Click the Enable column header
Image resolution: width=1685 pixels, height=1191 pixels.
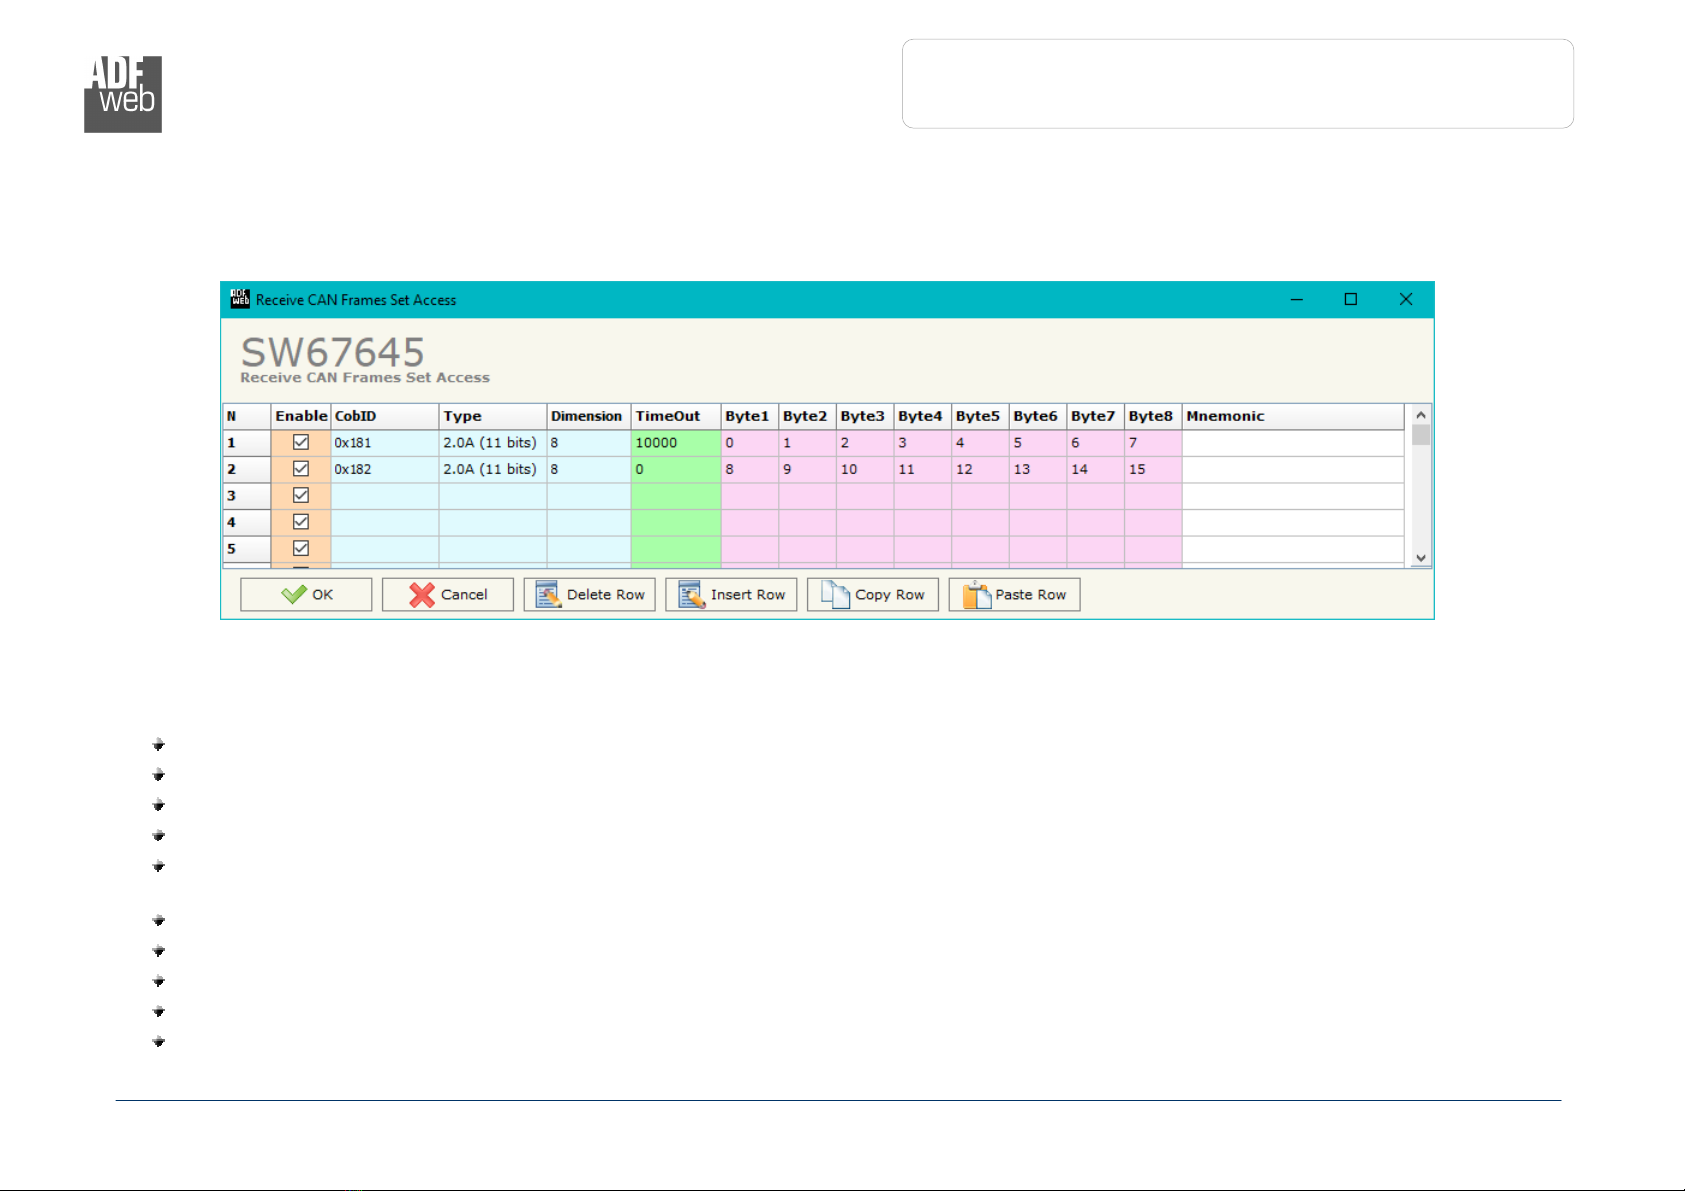301,416
